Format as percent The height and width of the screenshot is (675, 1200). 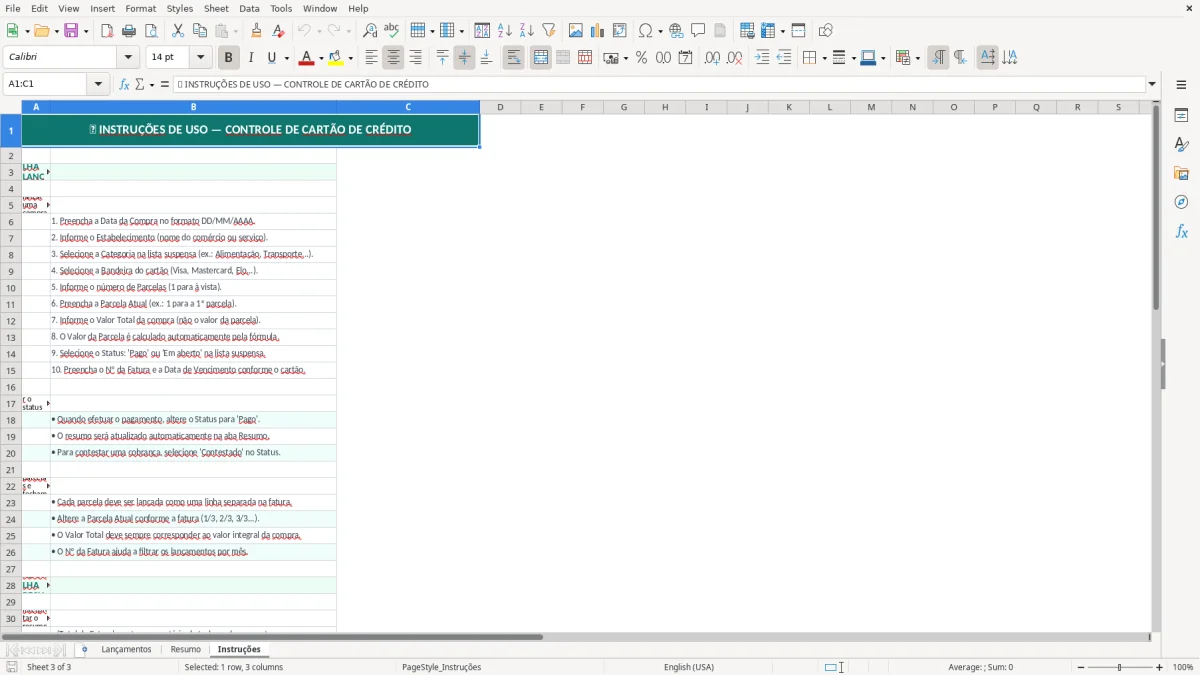pyautogui.click(x=641, y=58)
